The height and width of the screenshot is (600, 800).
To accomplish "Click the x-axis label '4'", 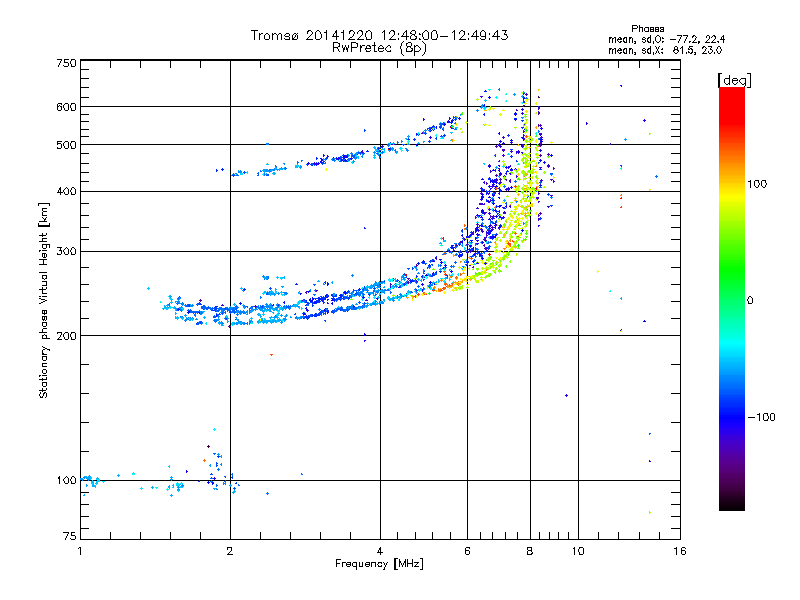I will point(380,551).
